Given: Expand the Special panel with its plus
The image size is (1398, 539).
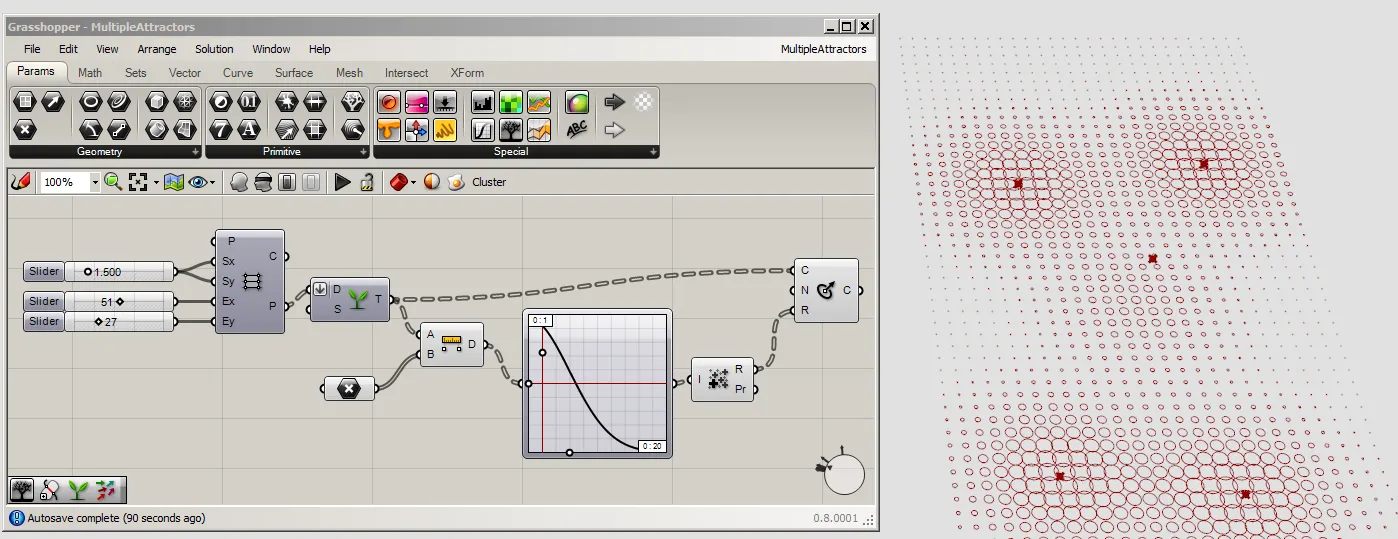Looking at the screenshot, I should click(653, 152).
